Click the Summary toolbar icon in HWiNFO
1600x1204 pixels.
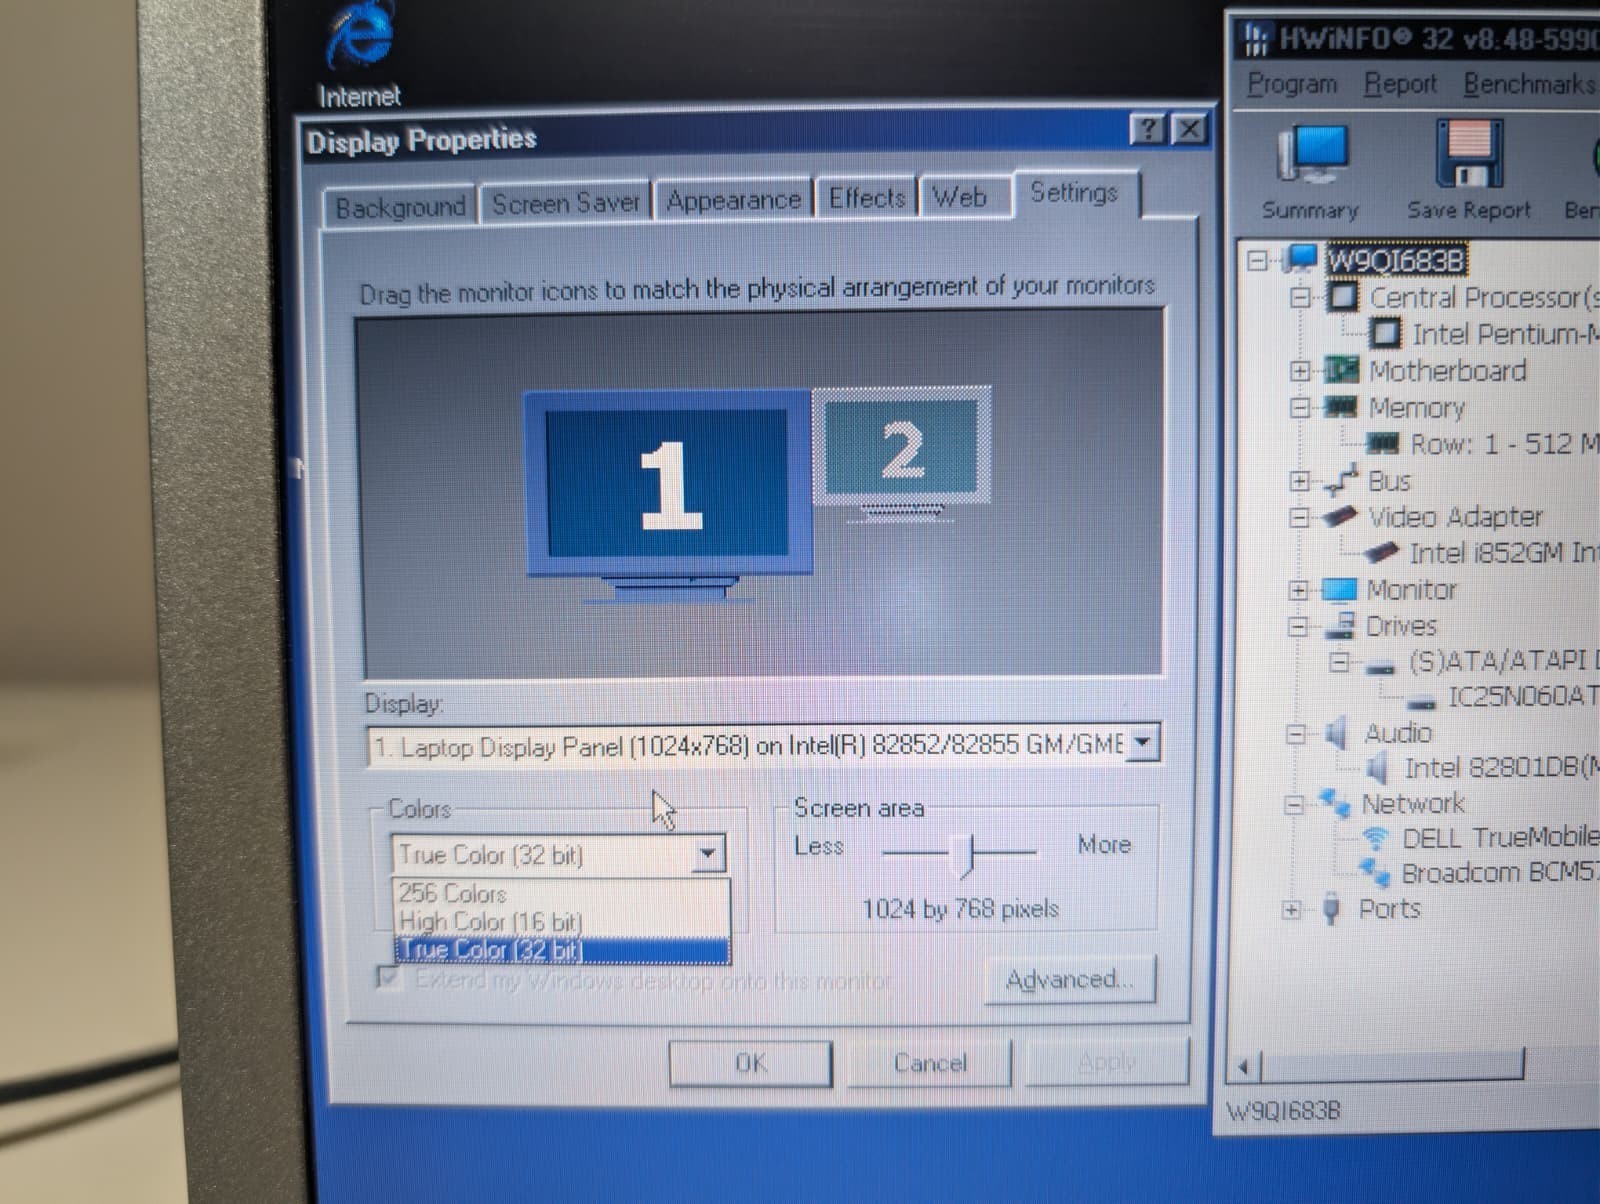1312,155
